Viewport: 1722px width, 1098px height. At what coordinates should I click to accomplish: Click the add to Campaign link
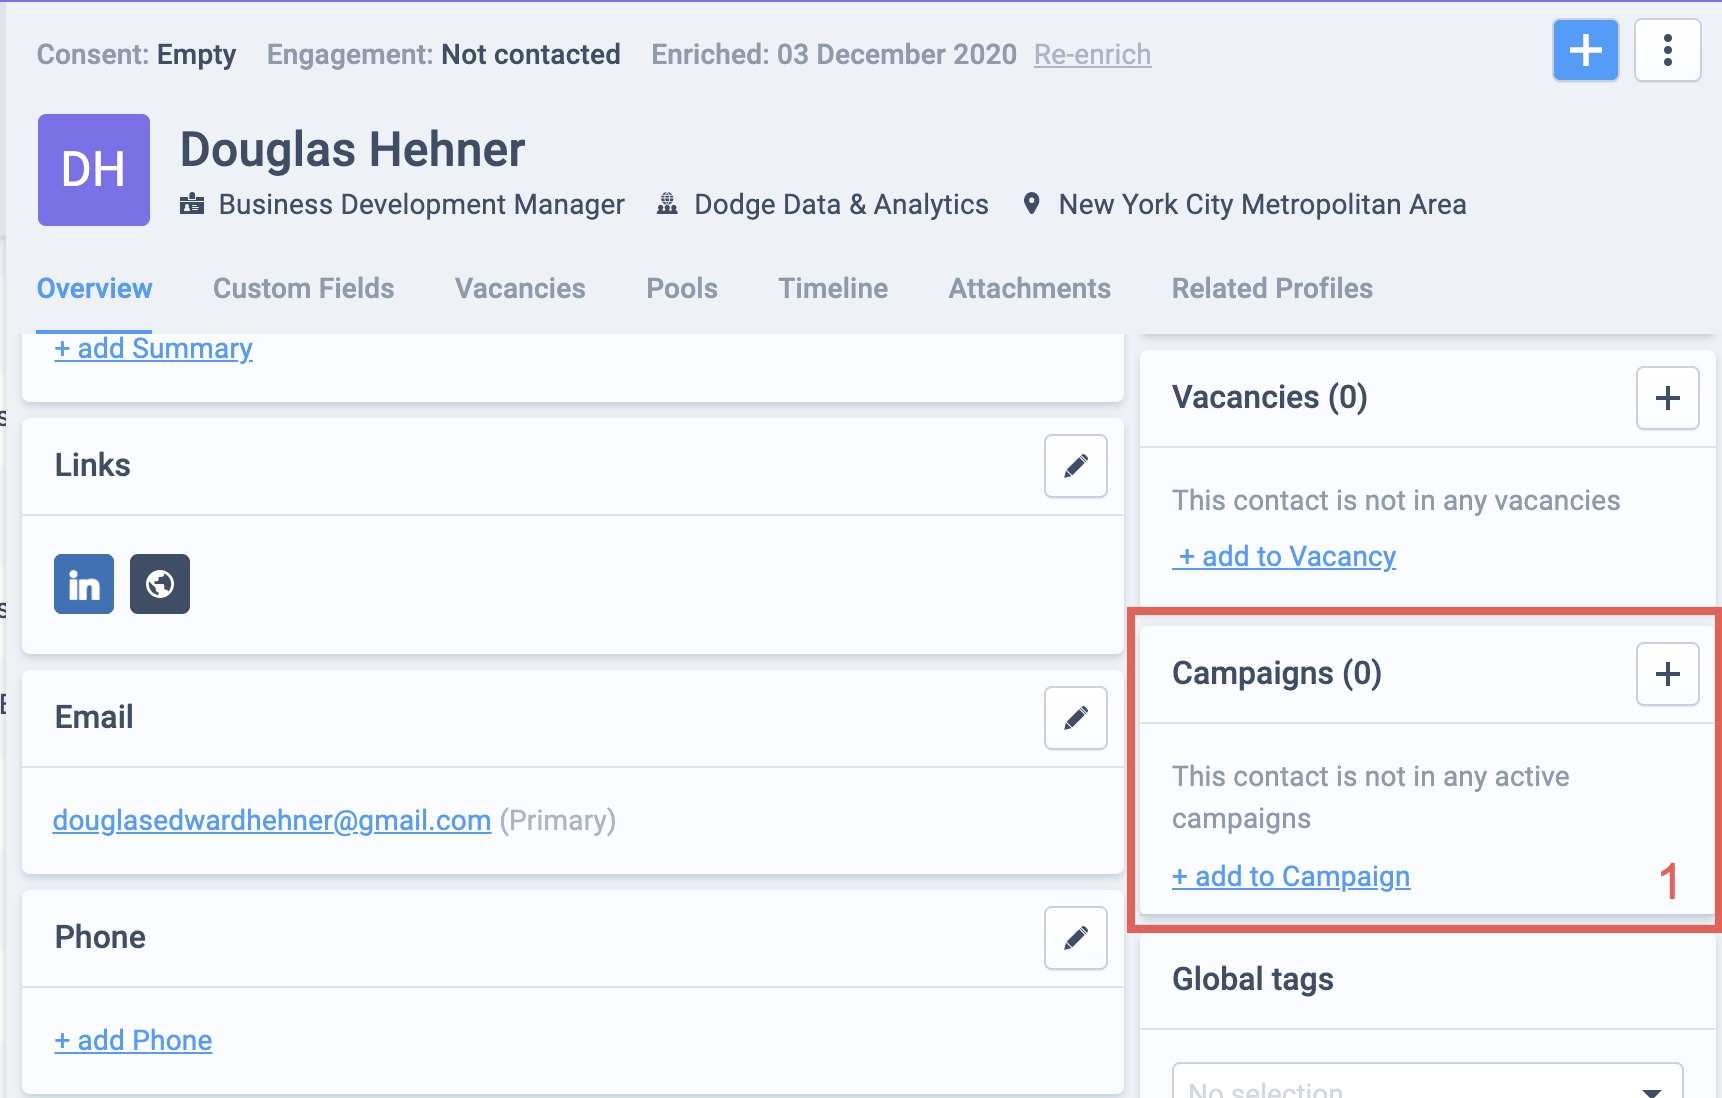coord(1291,877)
